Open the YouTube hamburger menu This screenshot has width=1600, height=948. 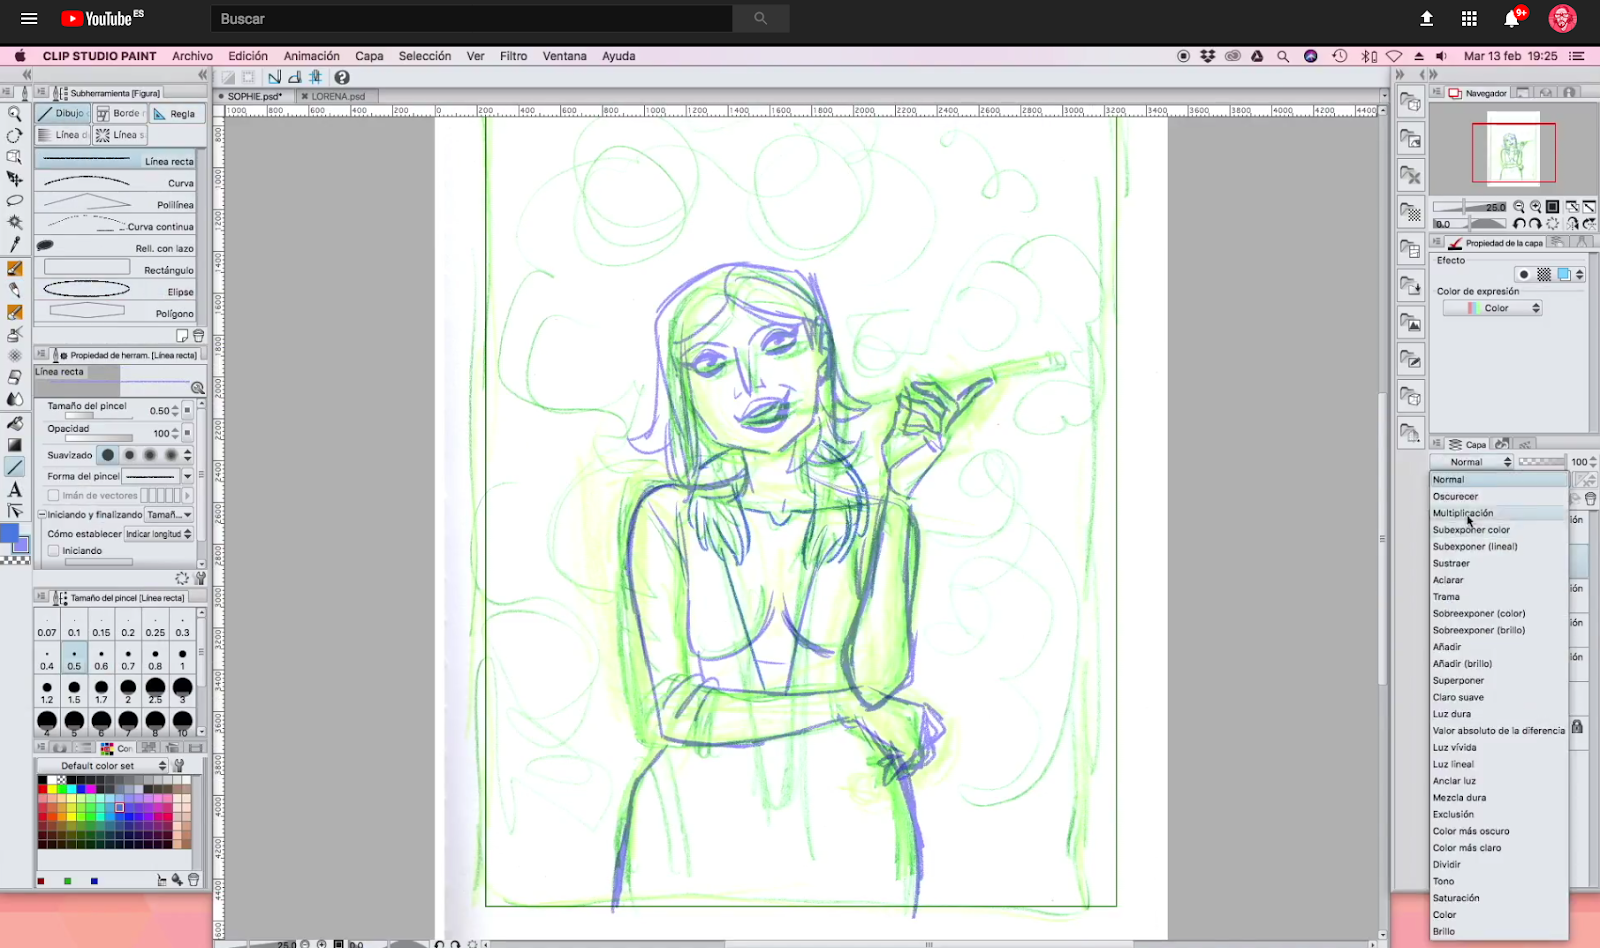(29, 18)
